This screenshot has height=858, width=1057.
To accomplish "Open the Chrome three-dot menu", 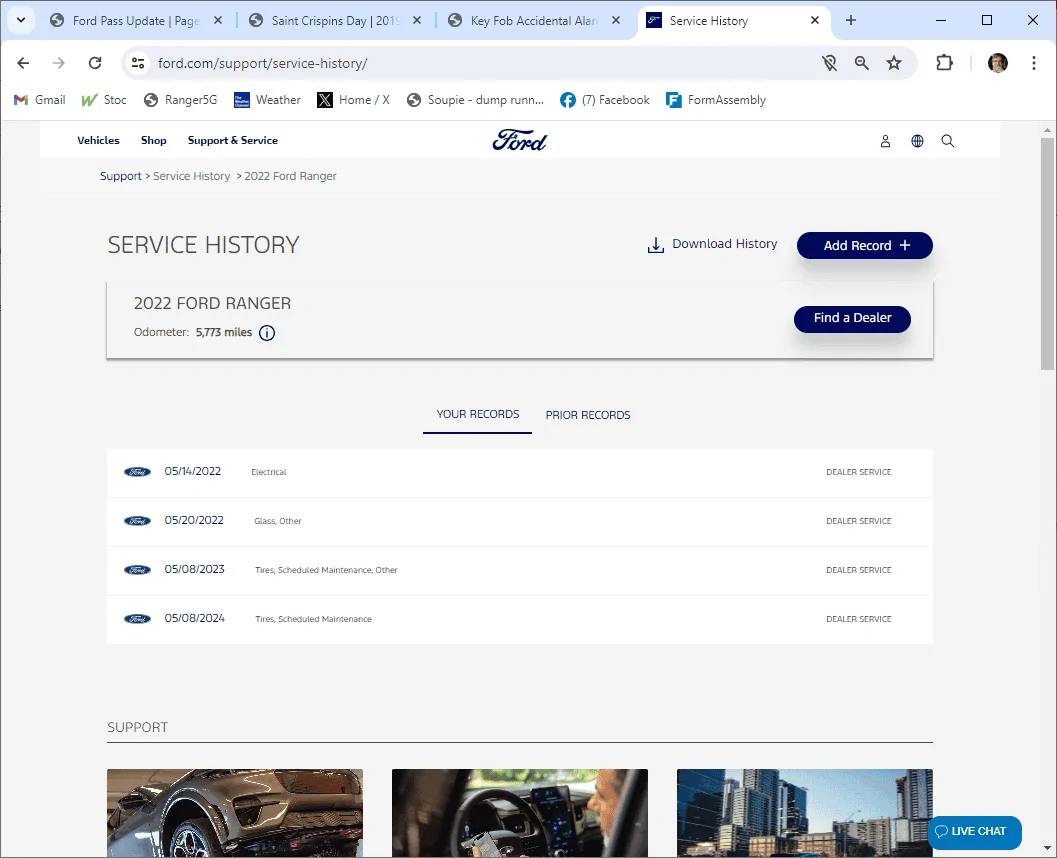I will [1033, 63].
